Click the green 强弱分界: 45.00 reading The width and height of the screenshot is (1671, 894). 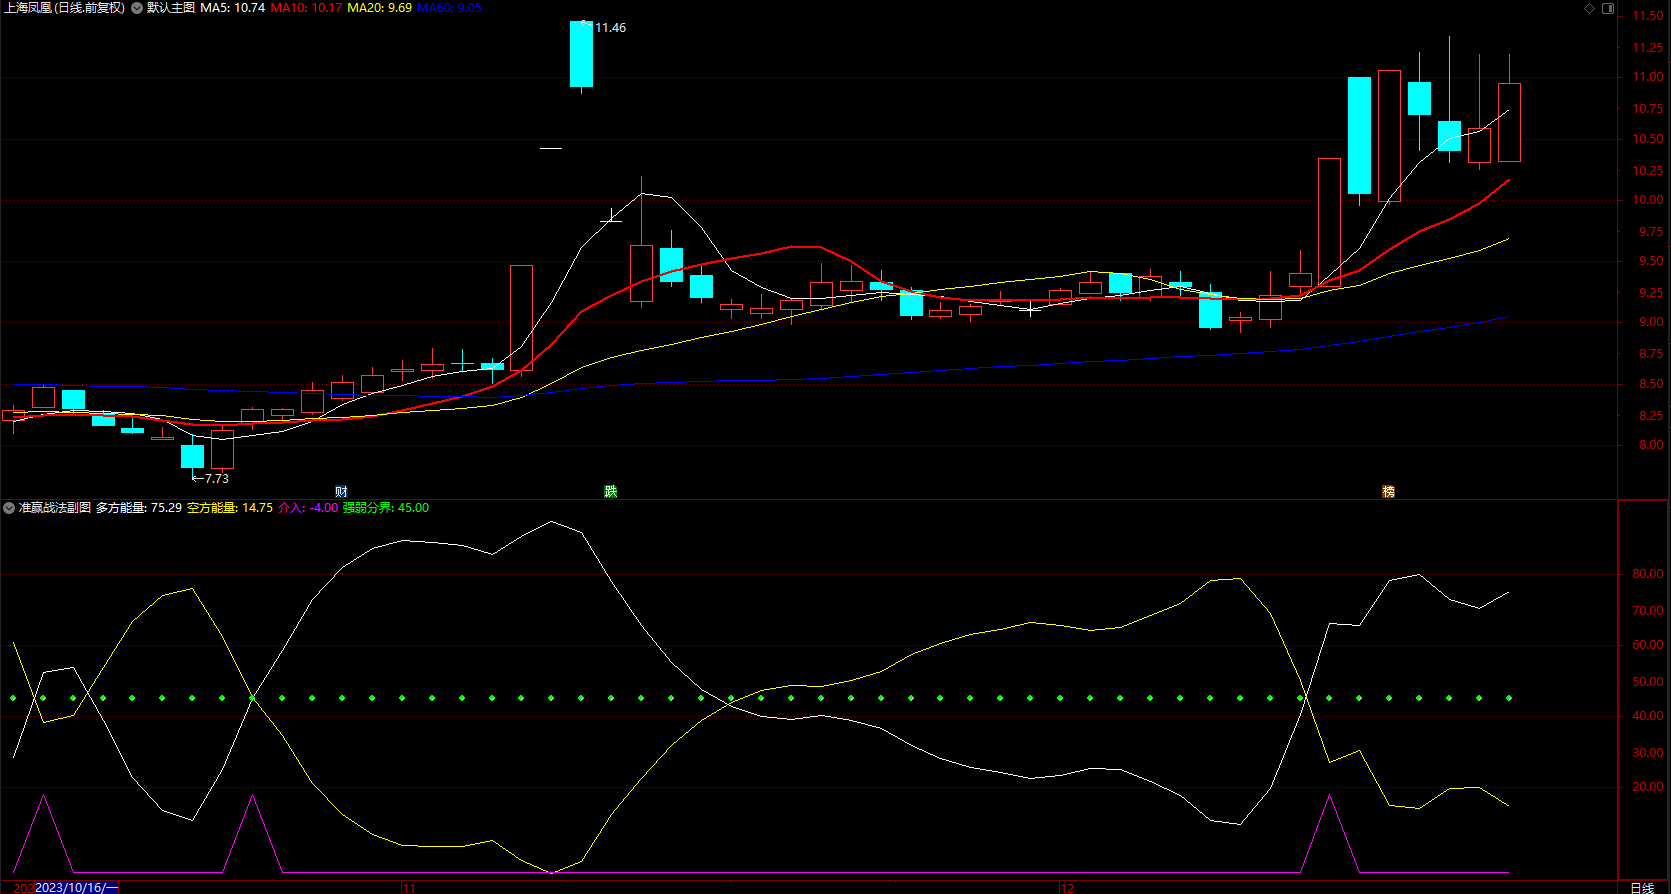[386, 508]
